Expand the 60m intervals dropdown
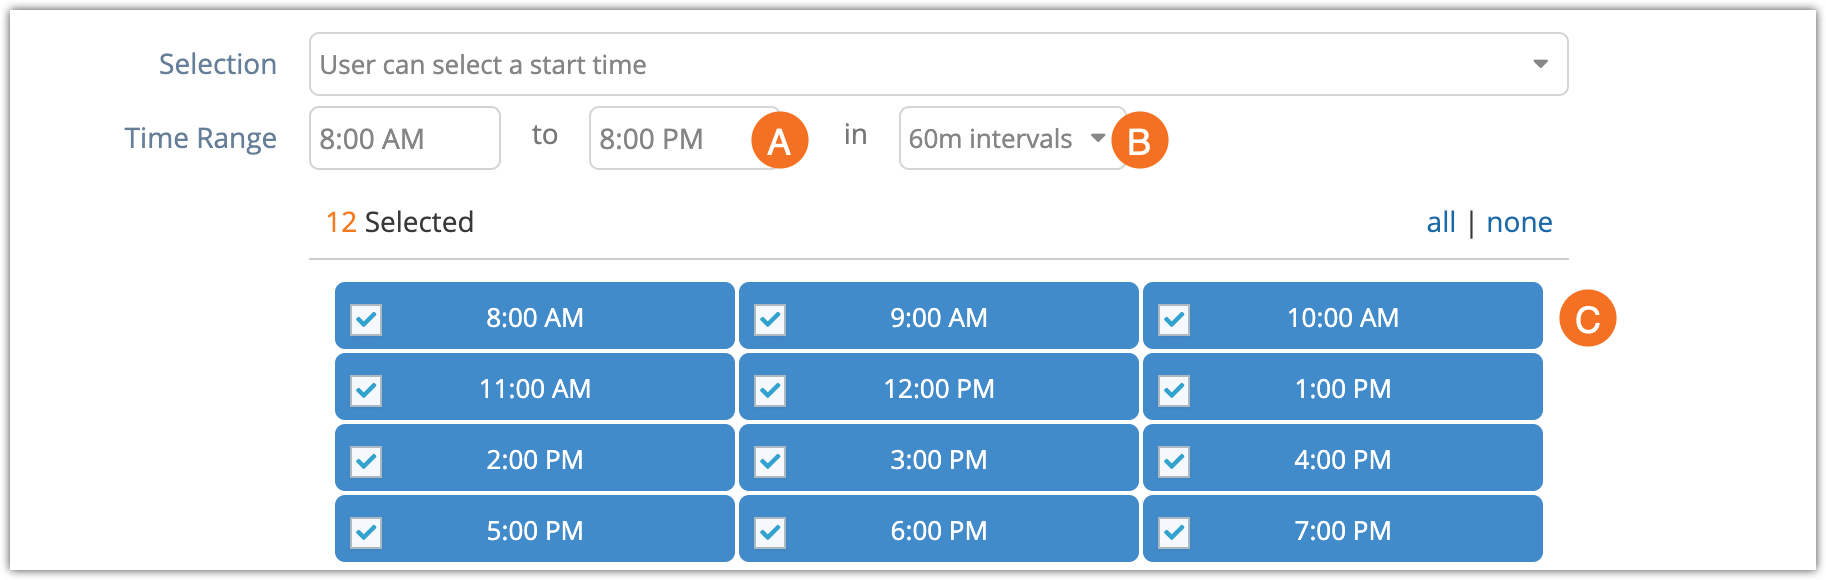Viewport: 1826px width, 580px height. click(1012, 138)
